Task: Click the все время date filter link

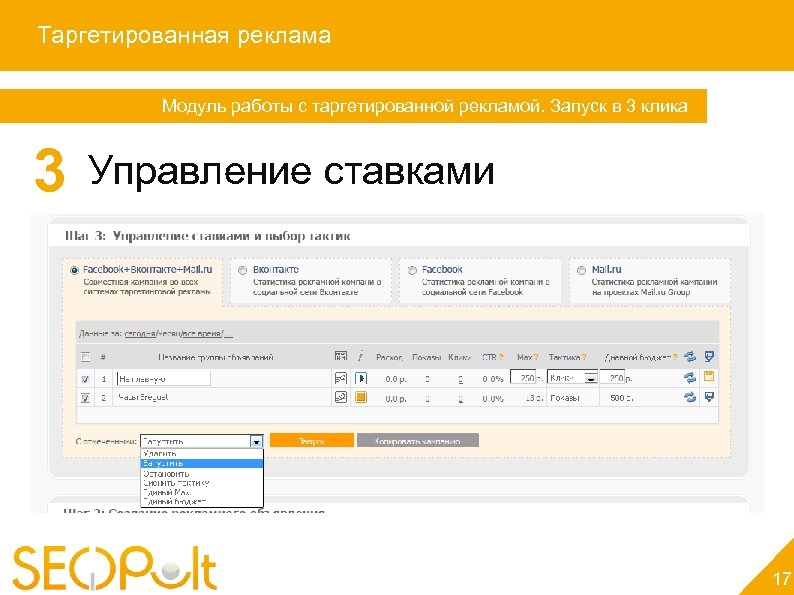Action: click(202, 334)
